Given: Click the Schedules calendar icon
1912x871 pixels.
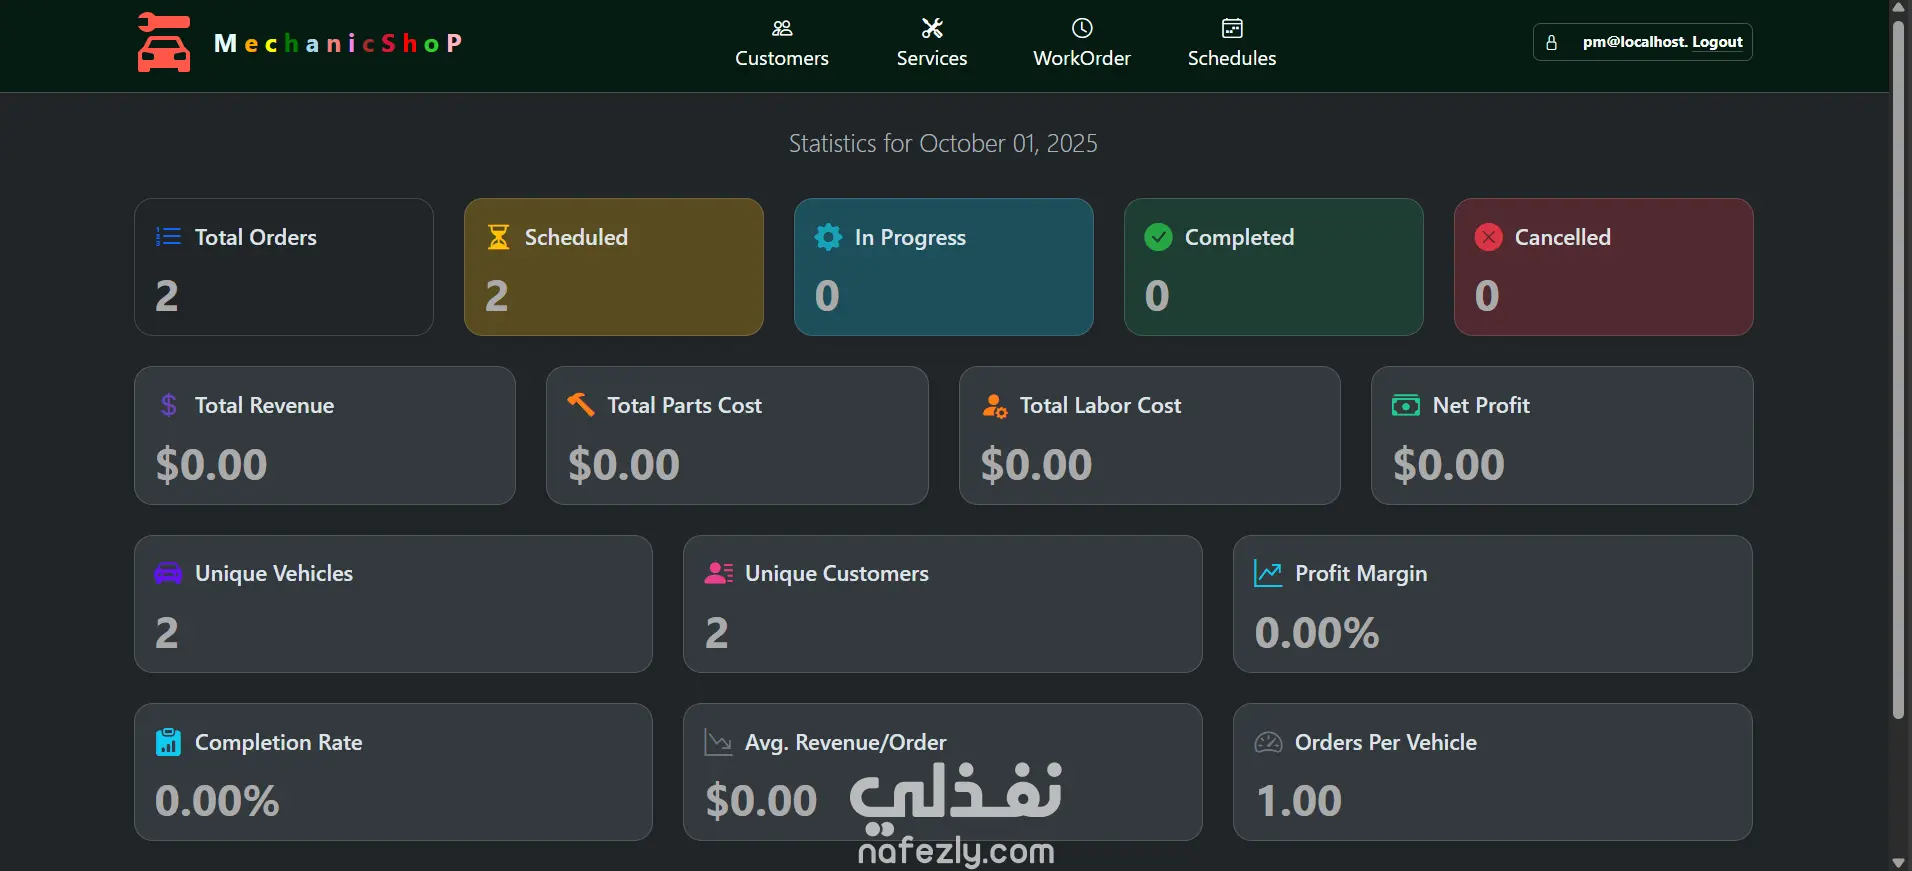Looking at the screenshot, I should pos(1232,28).
